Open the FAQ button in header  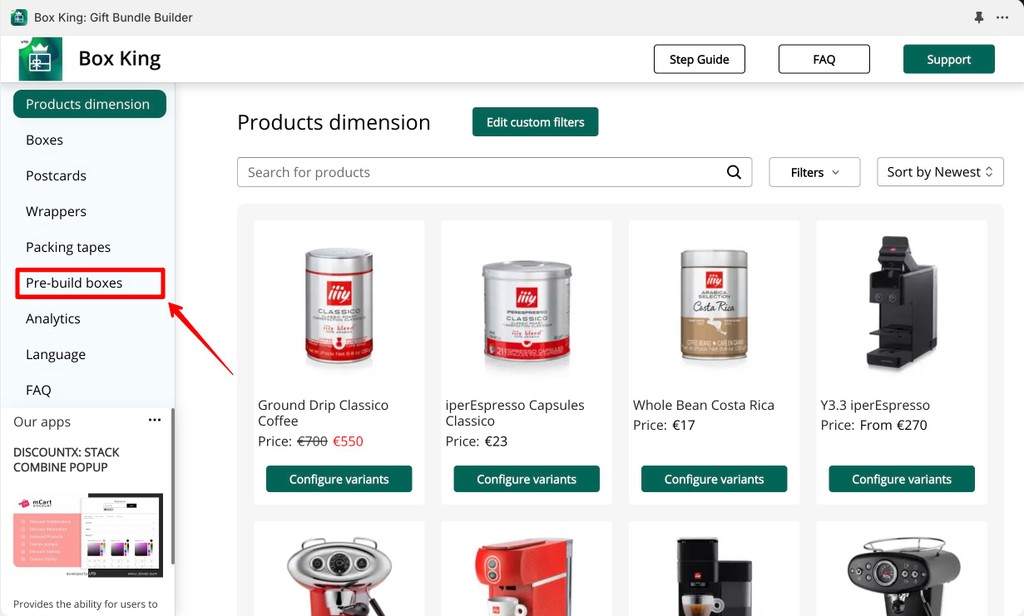coord(824,59)
